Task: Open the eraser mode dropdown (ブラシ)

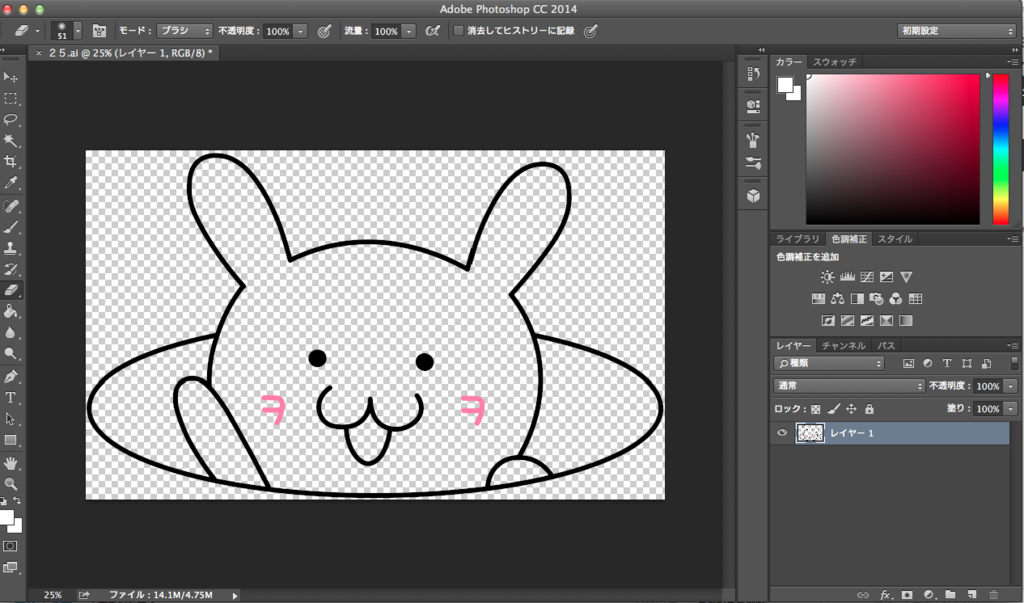Action: [185, 31]
